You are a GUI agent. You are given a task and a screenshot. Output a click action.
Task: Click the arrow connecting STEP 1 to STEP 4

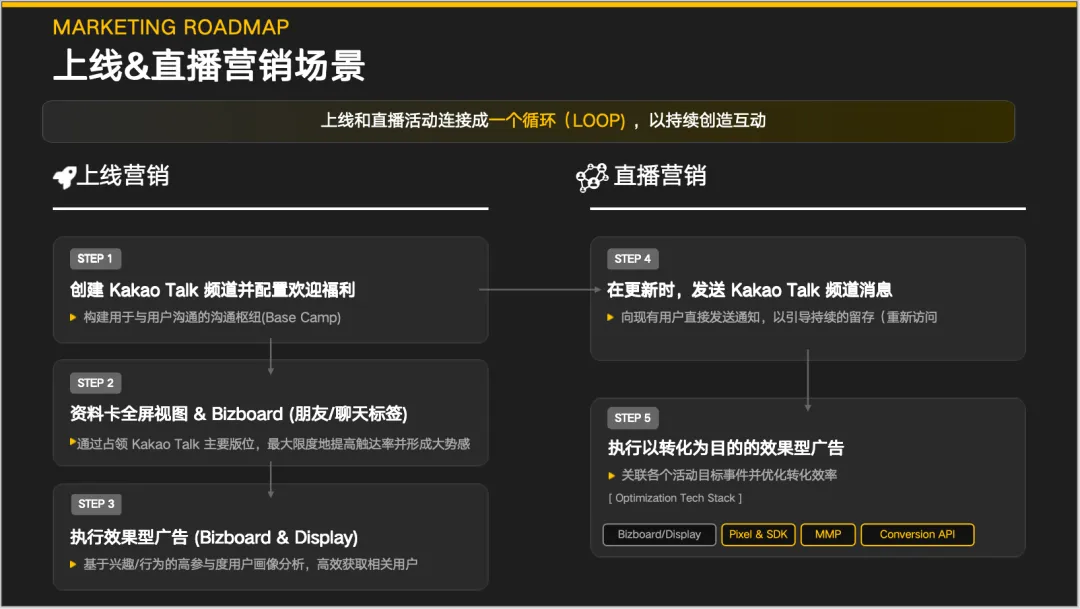[540, 290]
